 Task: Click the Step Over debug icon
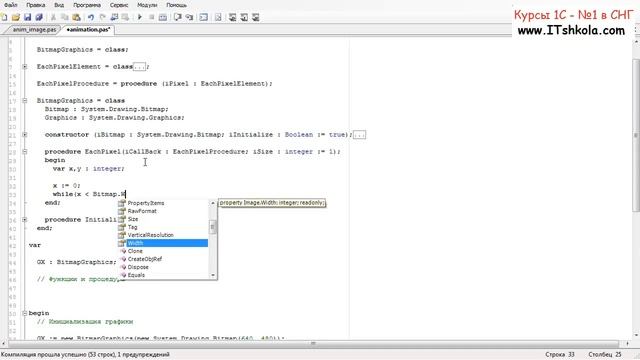click(178, 17)
